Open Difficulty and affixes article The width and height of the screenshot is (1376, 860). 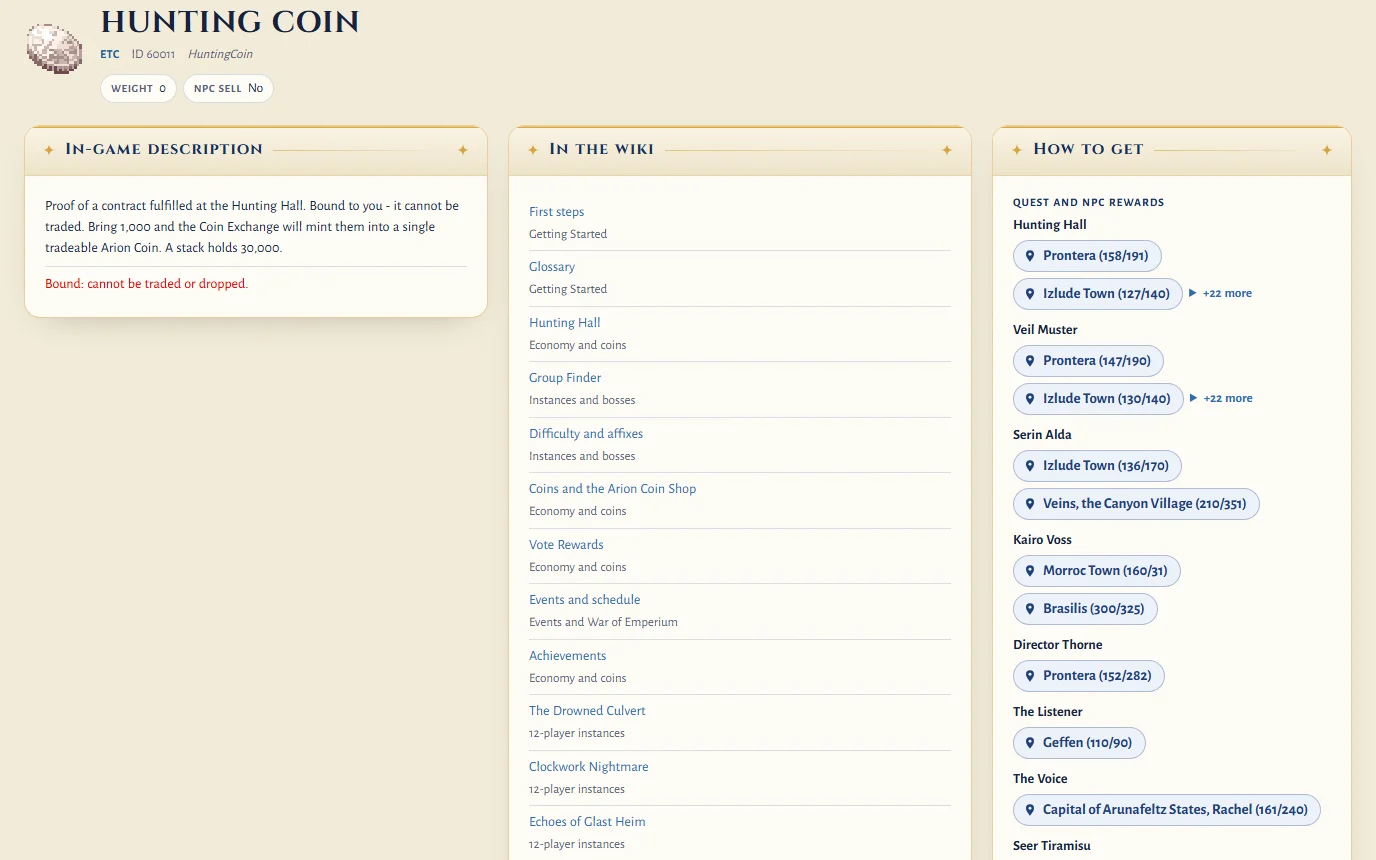[x=586, y=434]
